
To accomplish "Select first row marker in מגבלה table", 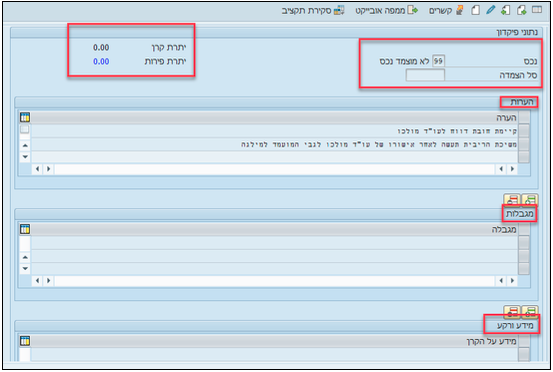I will [524, 243].
